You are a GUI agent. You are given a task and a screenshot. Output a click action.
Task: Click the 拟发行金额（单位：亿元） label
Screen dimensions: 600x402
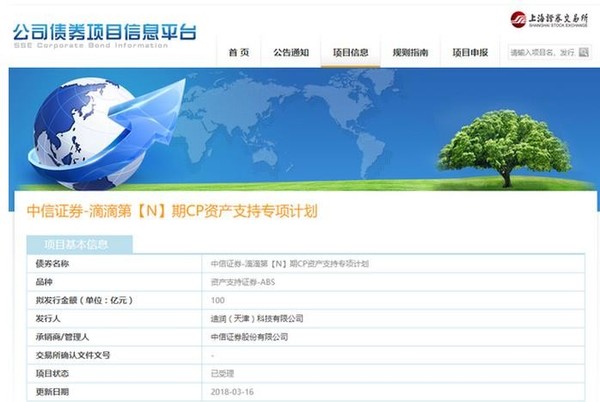click(x=84, y=300)
